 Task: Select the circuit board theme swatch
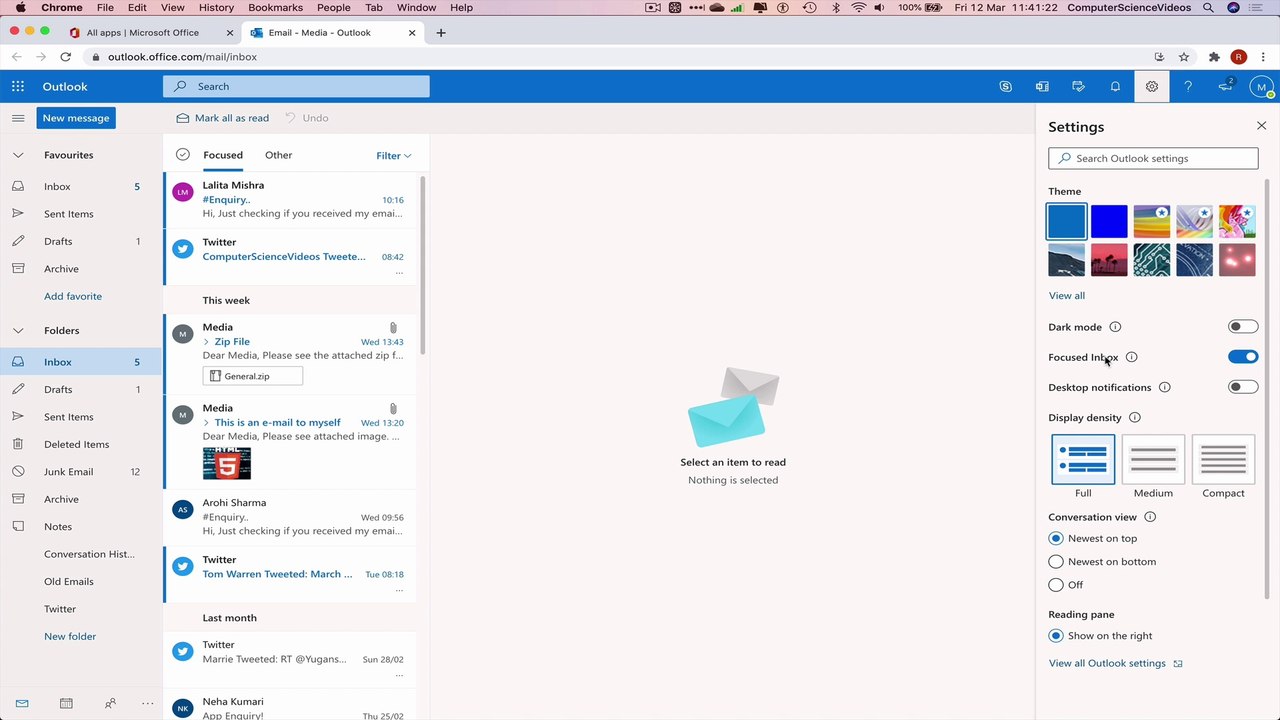point(1152,260)
